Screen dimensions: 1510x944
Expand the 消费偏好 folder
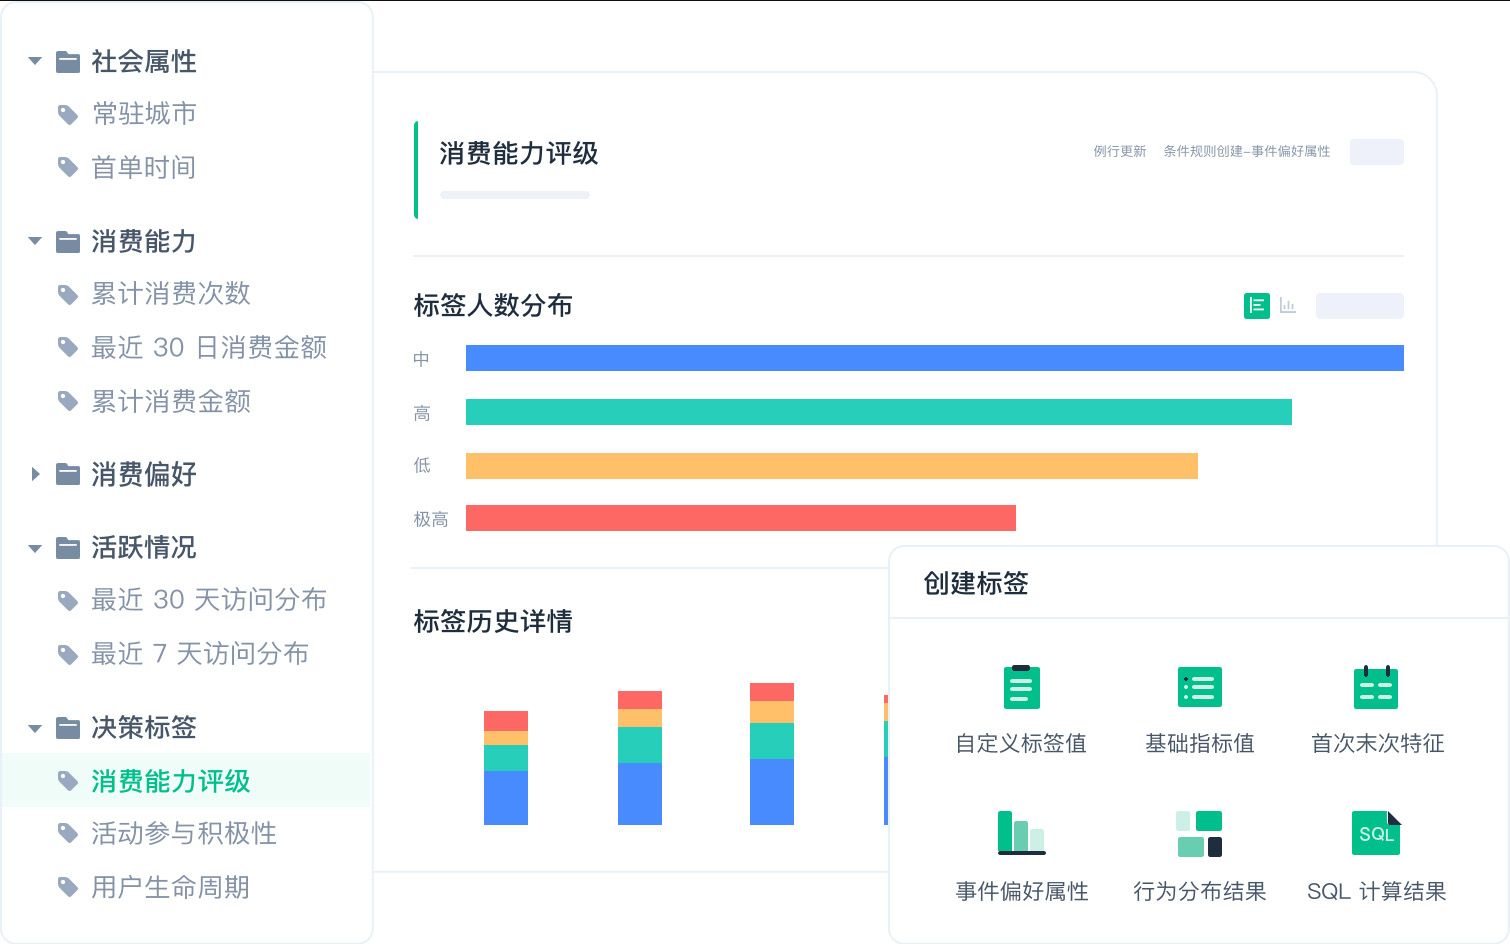[x=35, y=474]
